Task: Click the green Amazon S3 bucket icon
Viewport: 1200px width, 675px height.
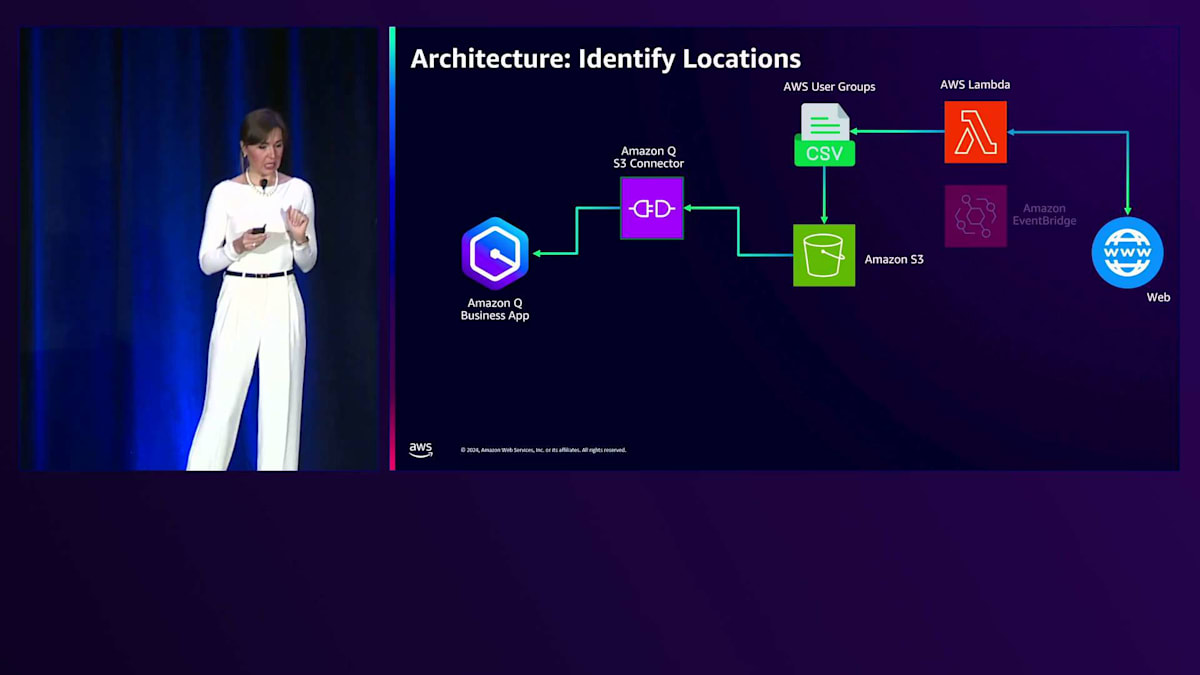Action: [x=824, y=255]
